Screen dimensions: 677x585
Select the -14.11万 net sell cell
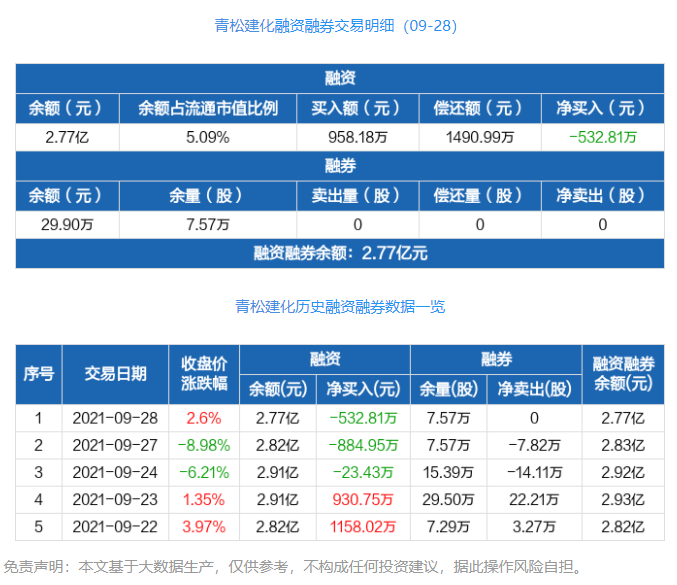click(535, 472)
